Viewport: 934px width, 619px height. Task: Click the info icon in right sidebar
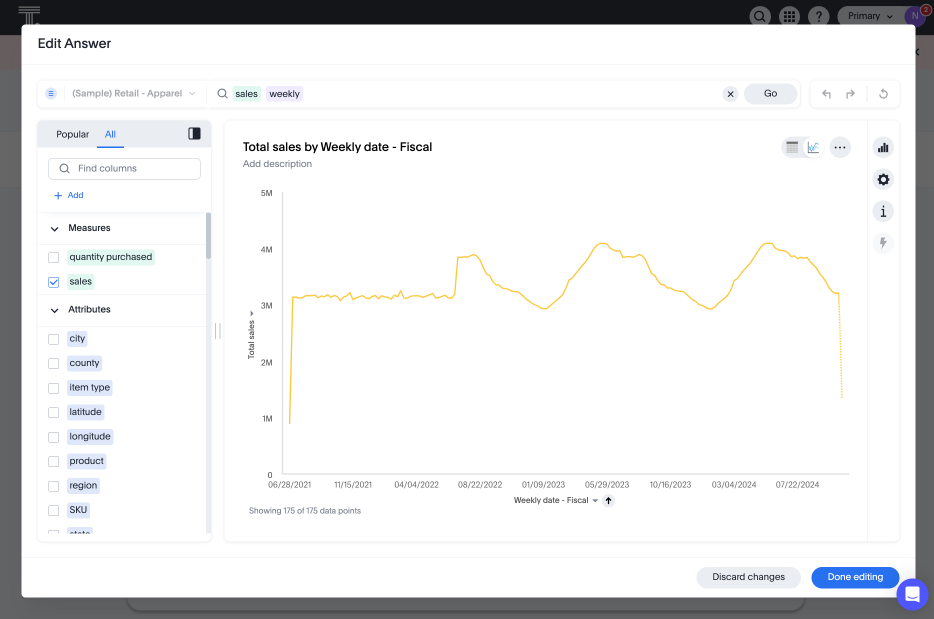point(883,212)
